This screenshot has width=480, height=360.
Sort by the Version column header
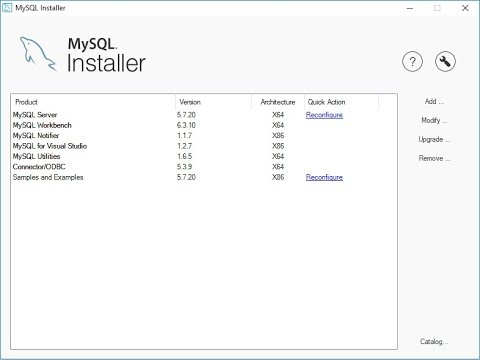pos(213,102)
